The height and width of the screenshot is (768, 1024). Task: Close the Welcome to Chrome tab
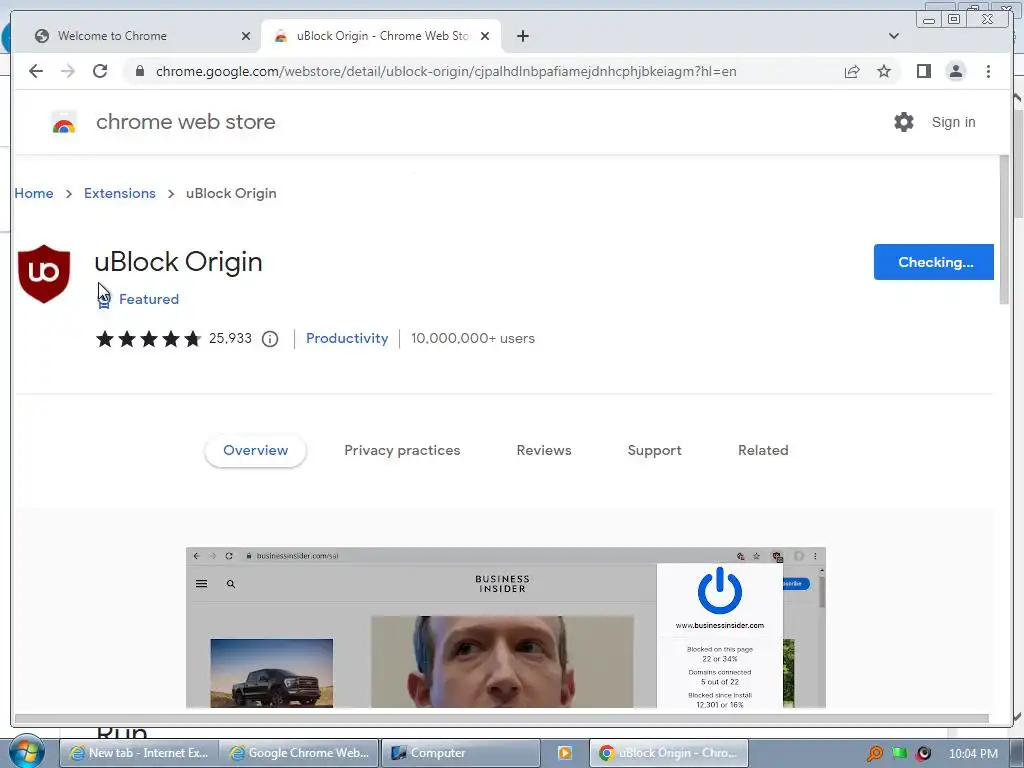click(246, 36)
